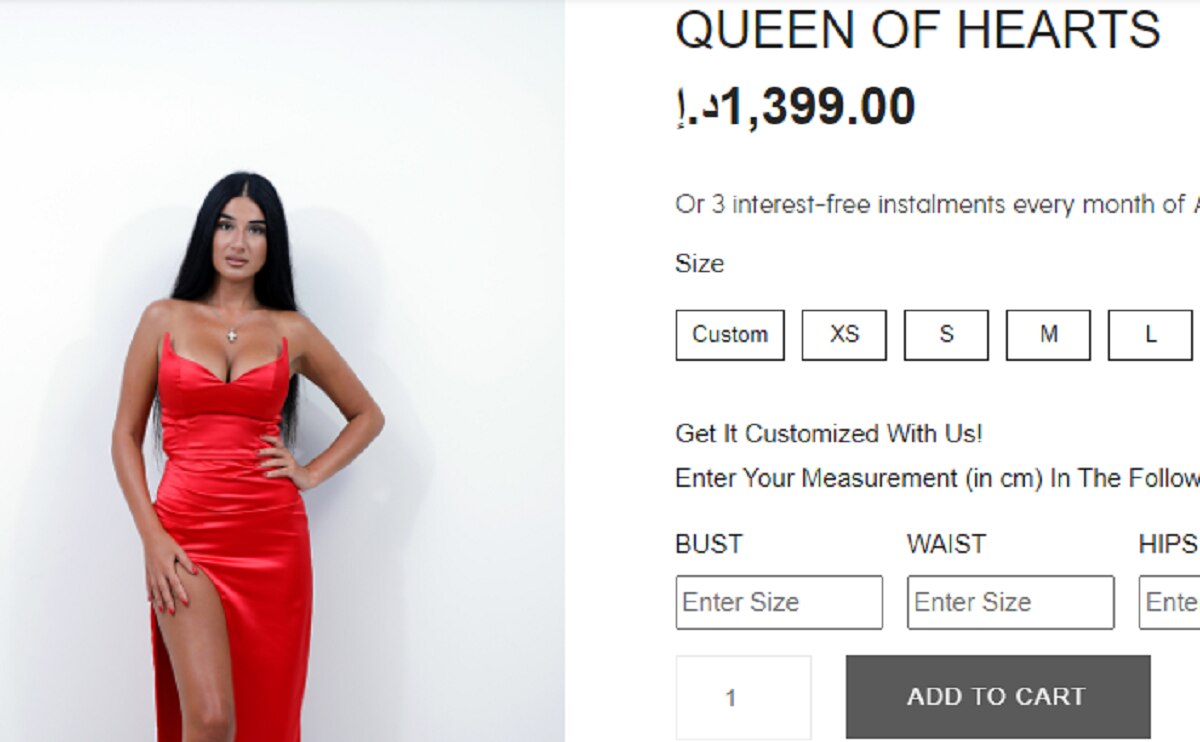Click the QUEEN OF HEARTS product title
Image resolution: width=1200 pixels, height=742 pixels.
pyautogui.click(x=918, y=30)
